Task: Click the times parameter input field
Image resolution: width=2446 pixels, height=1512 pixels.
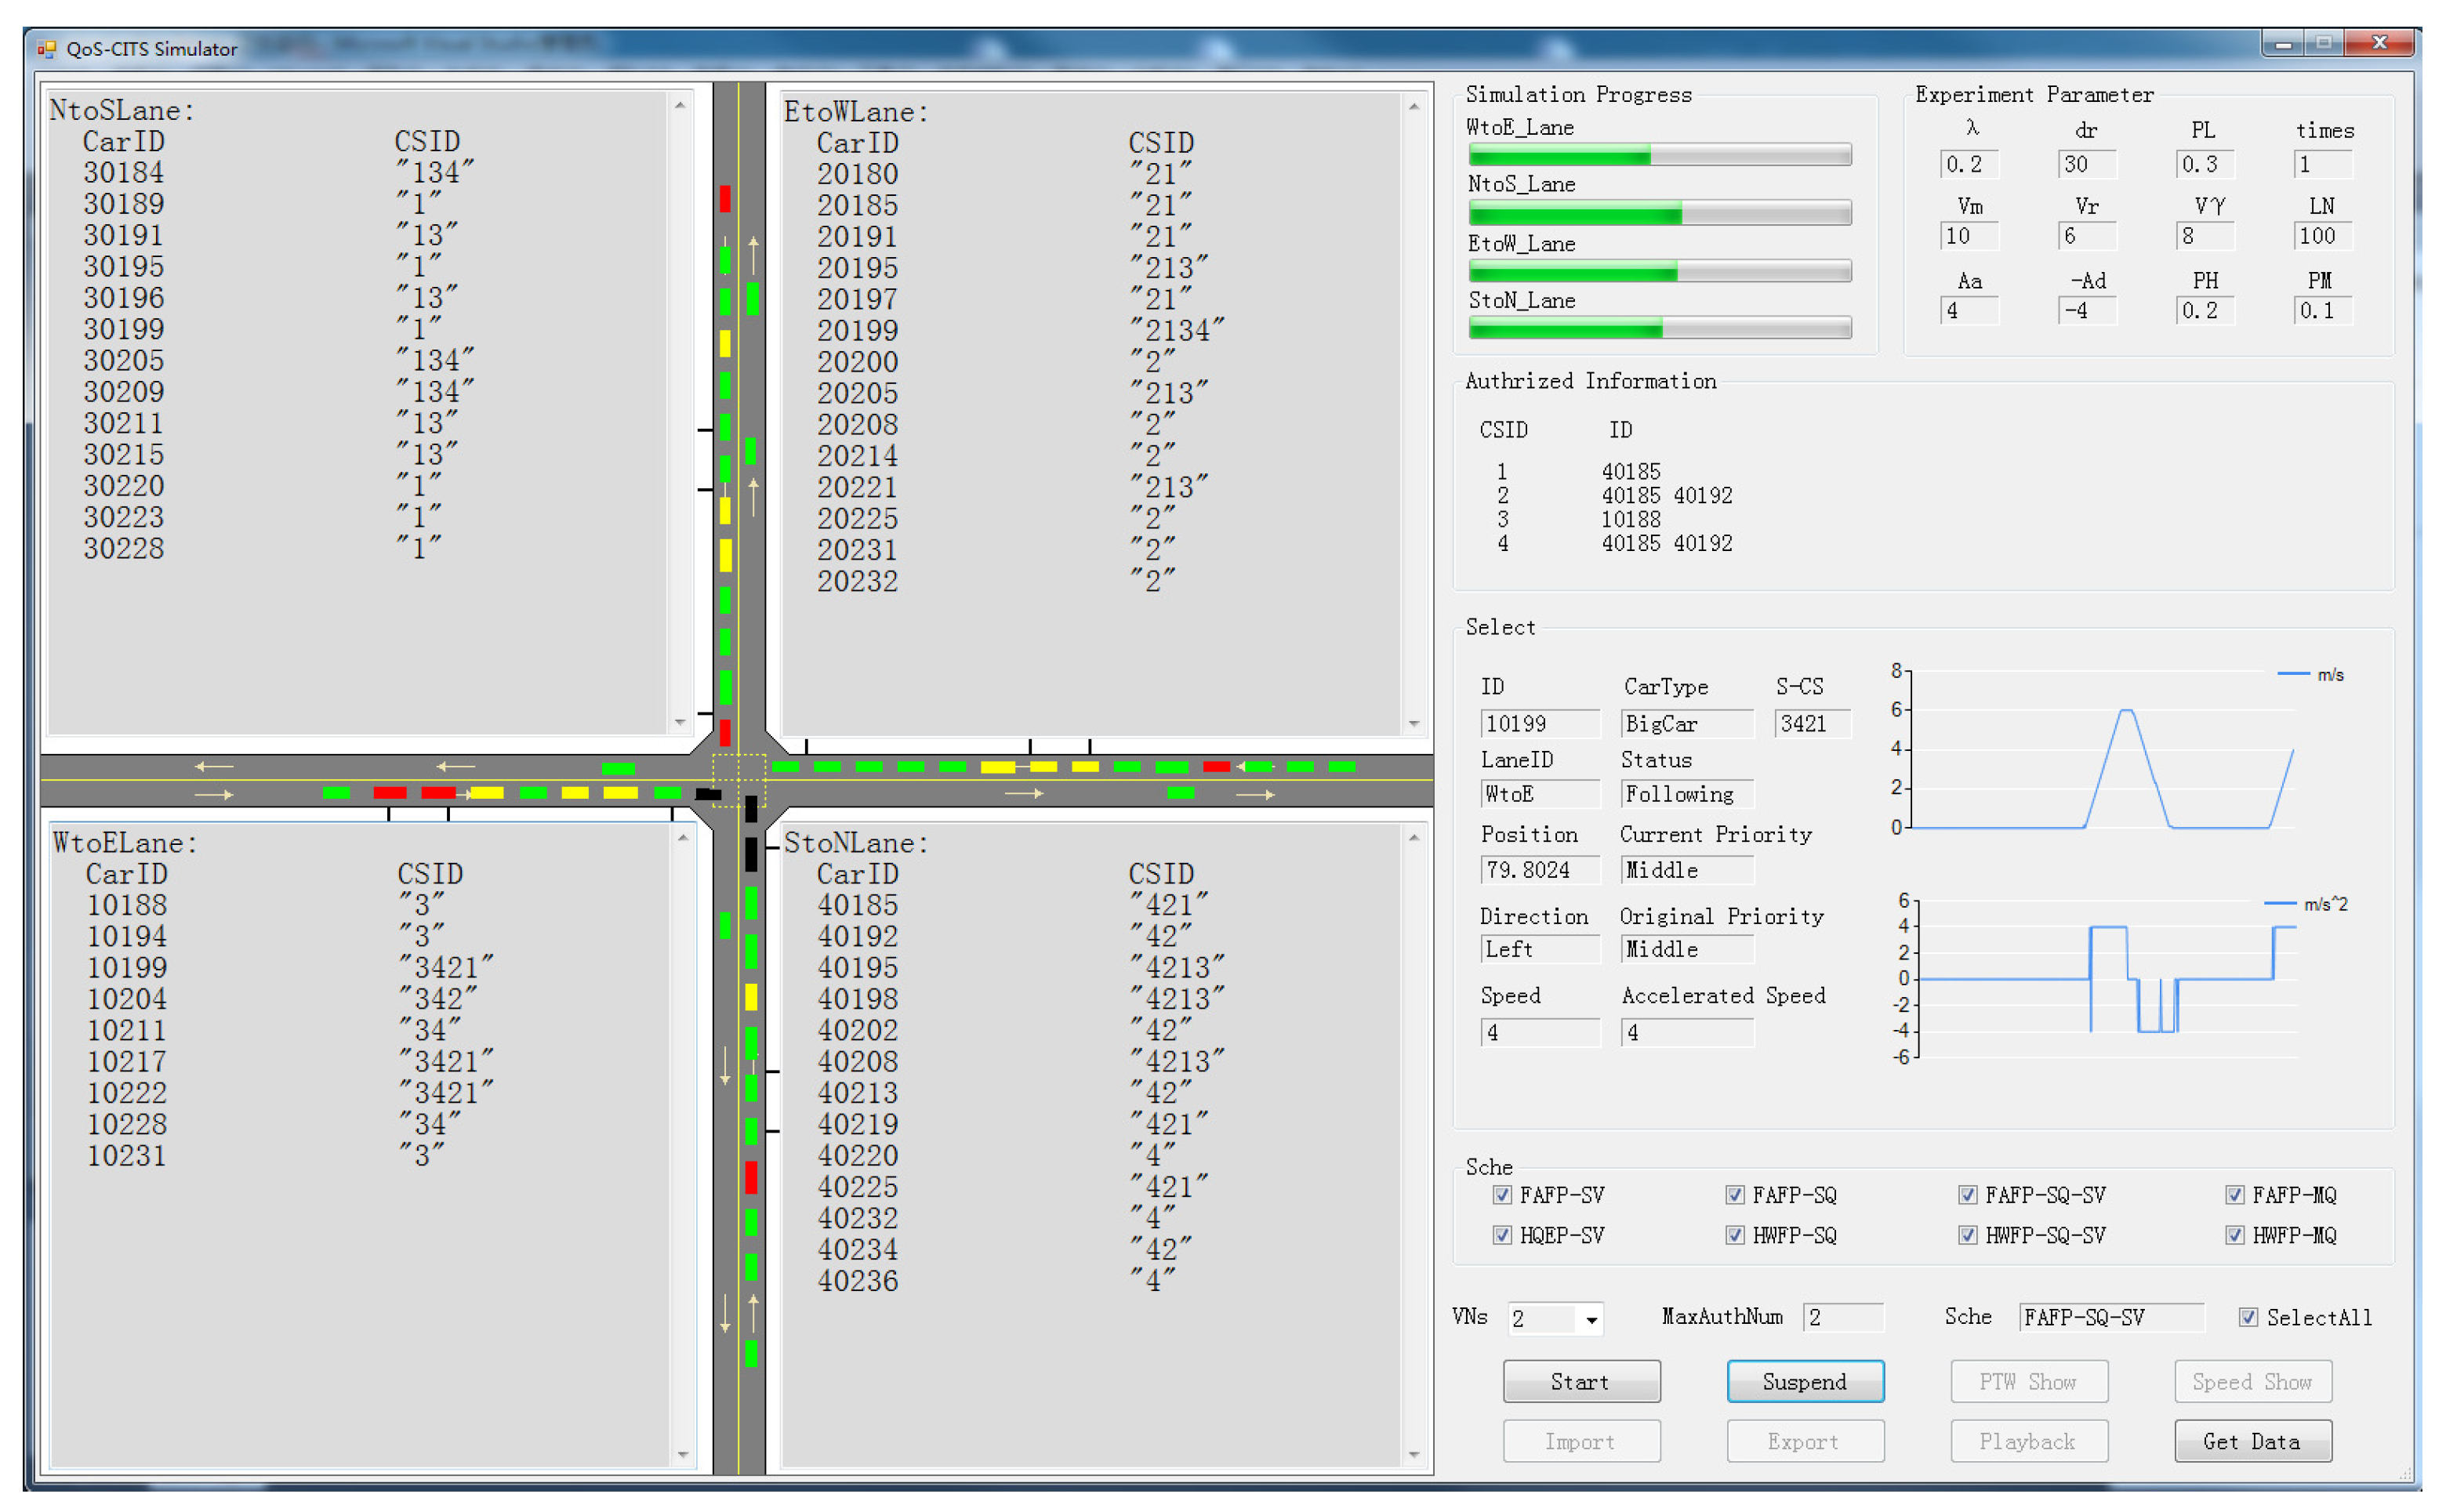Action: coord(2322,164)
